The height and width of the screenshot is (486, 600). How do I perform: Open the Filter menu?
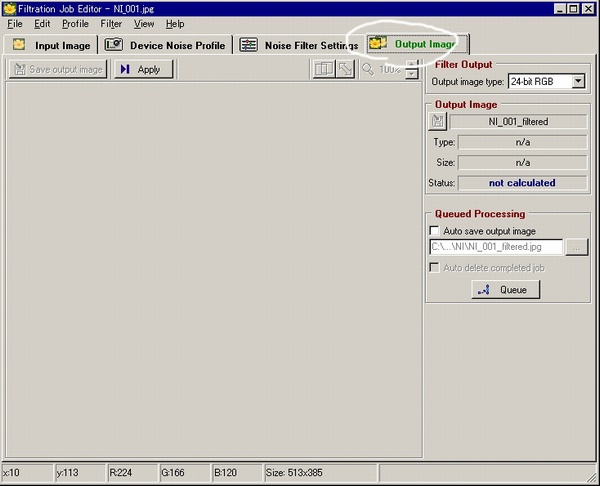[x=111, y=24]
